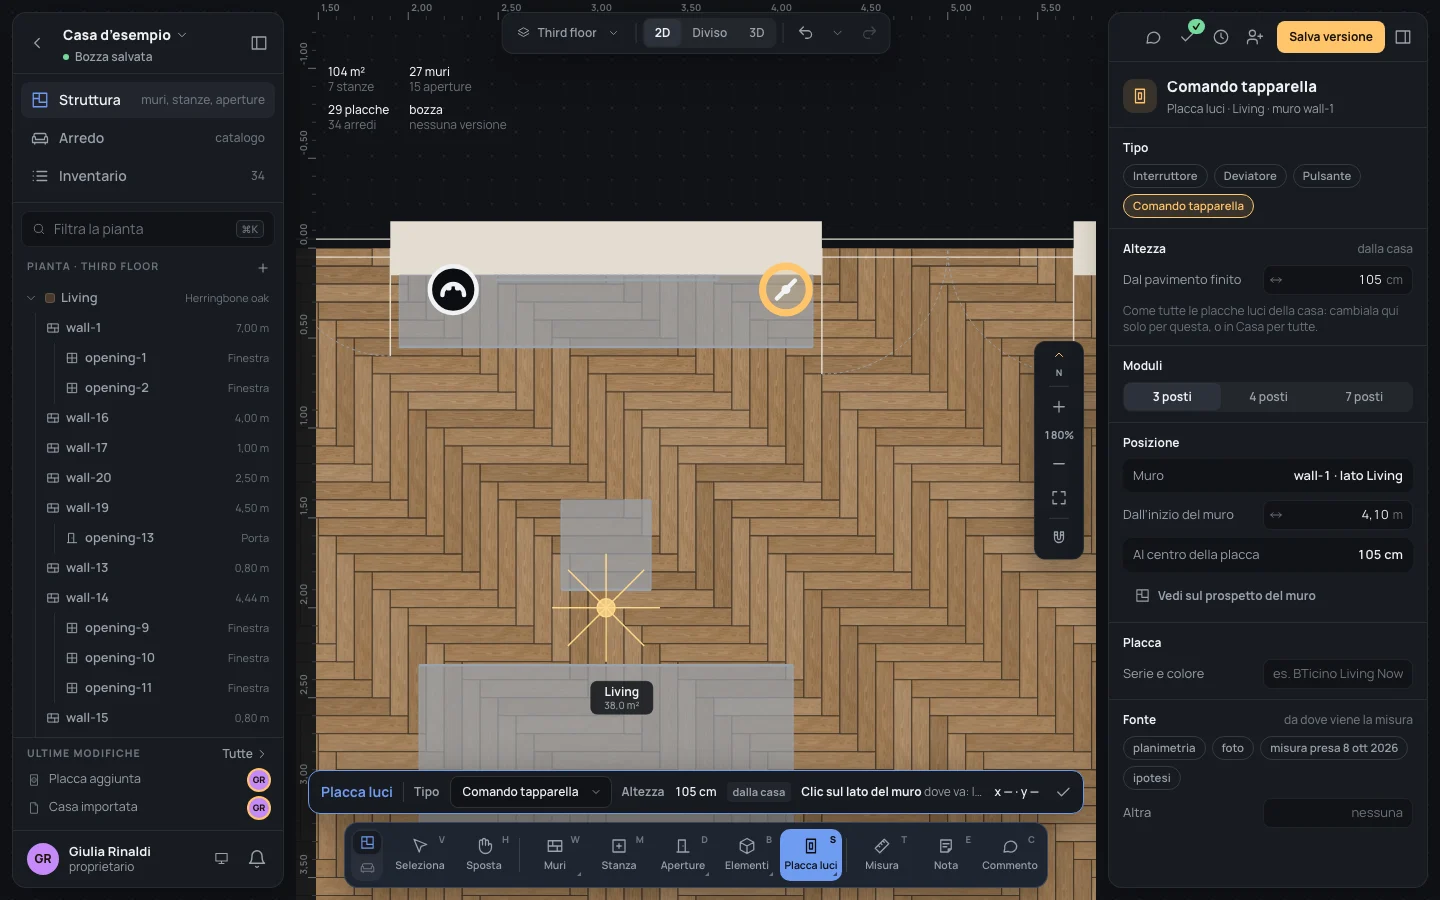
Task: Select the Seleziona tool
Action: (x=419, y=855)
